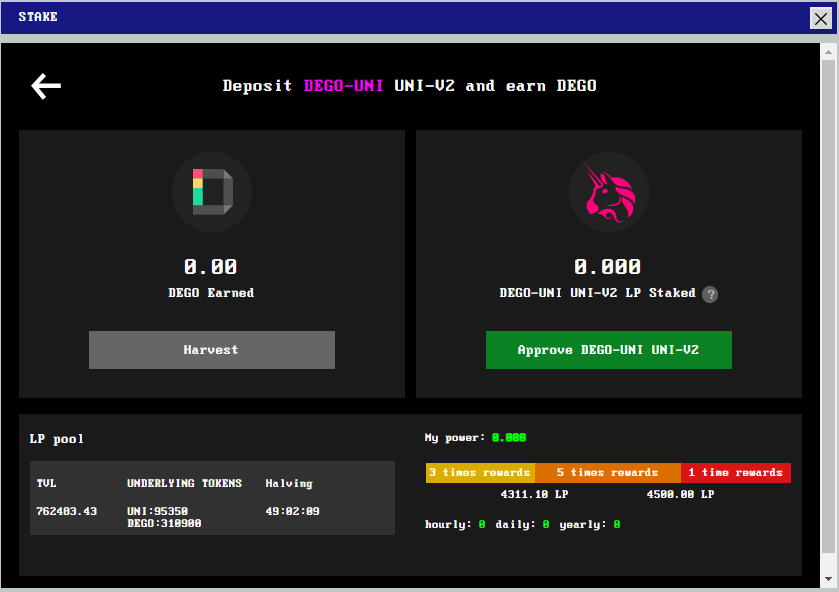The image size is (839, 592).
Task: Click the Harvest button
Action: [212, 350]
